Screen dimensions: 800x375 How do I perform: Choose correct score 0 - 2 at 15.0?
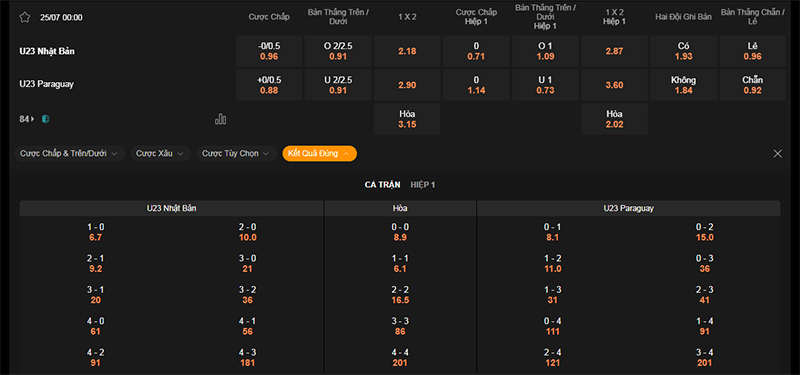coord(705,232)
